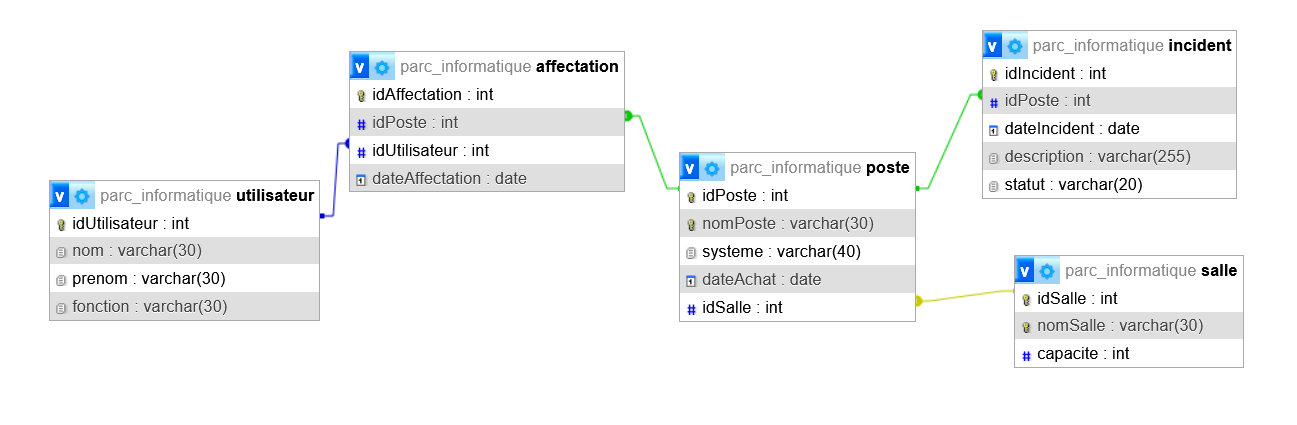Screen dimensions: 1297x425
Task: Open the gear options for incident table
Action: (x=1015, y=46)
